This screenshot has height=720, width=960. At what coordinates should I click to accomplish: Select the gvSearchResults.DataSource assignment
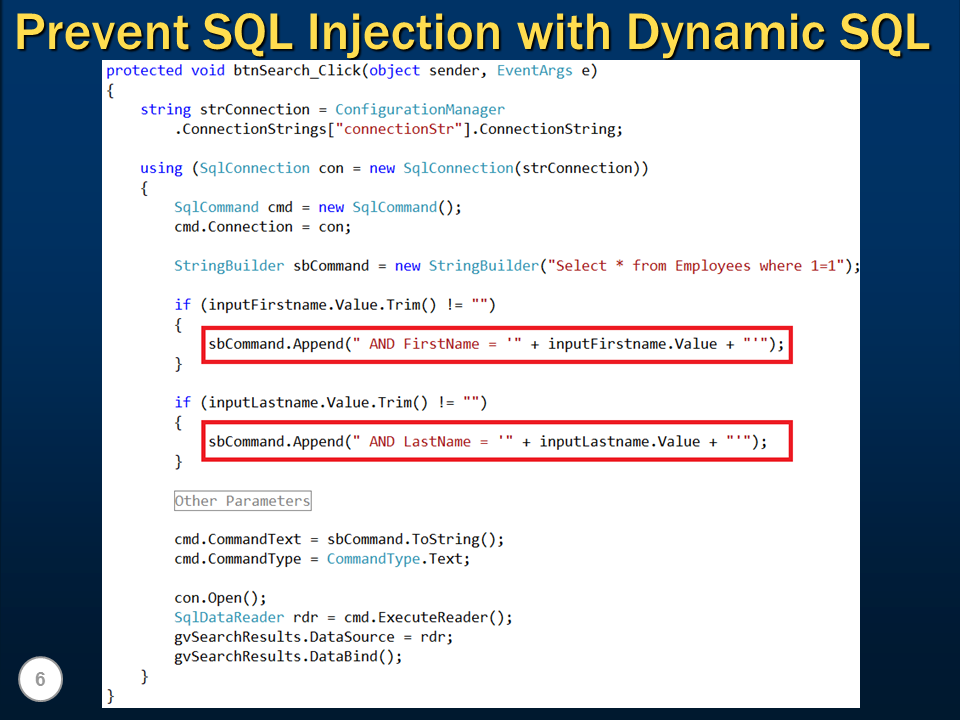tap(313, 636)
